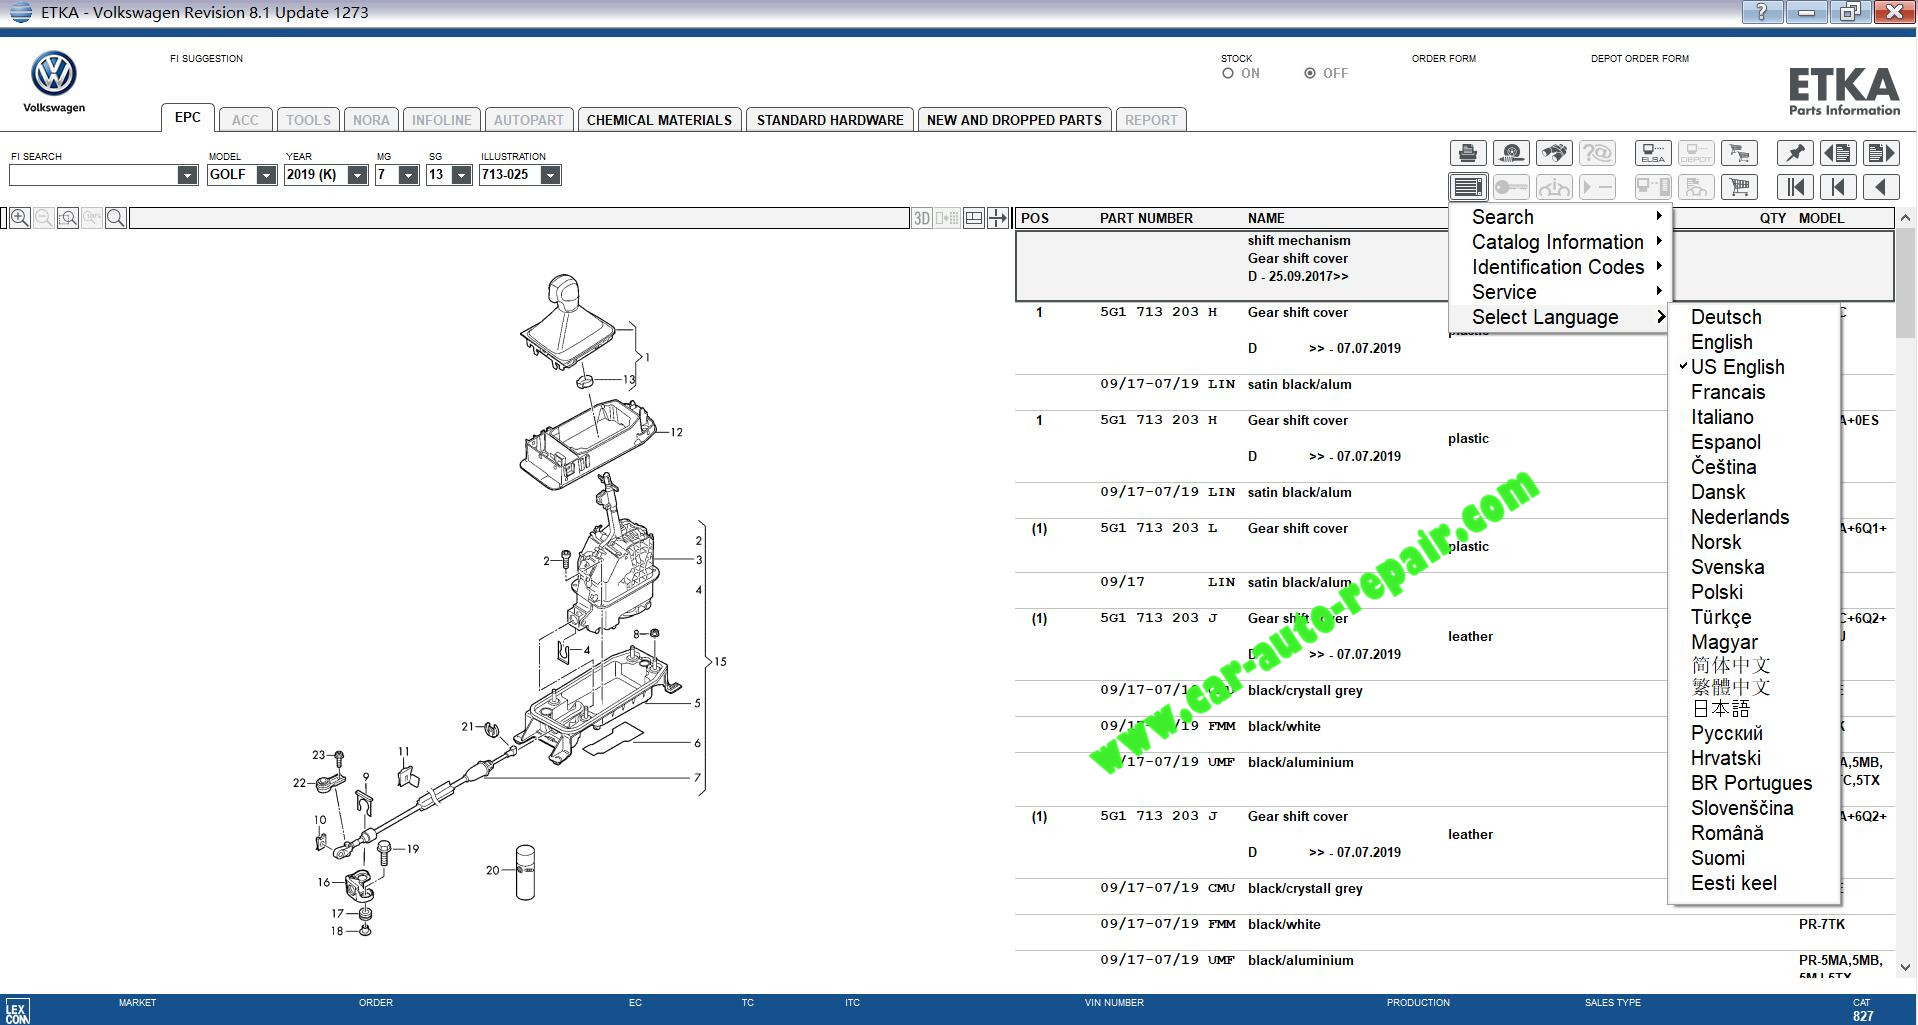The height and width of the screenshot is (1025, 1918).
Task: Go to next page document icon
Action: [x=1881, y=153]
